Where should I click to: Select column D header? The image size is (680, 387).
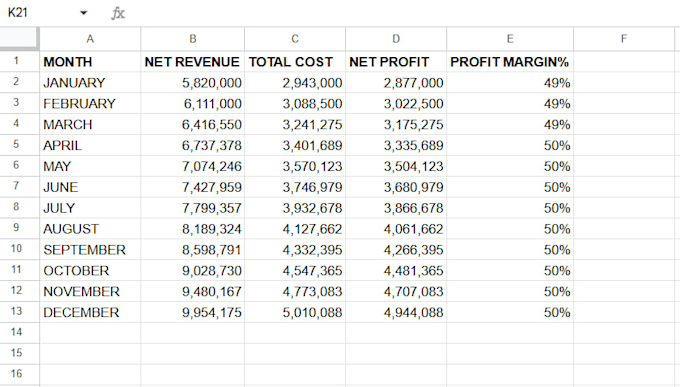point(396,39)
